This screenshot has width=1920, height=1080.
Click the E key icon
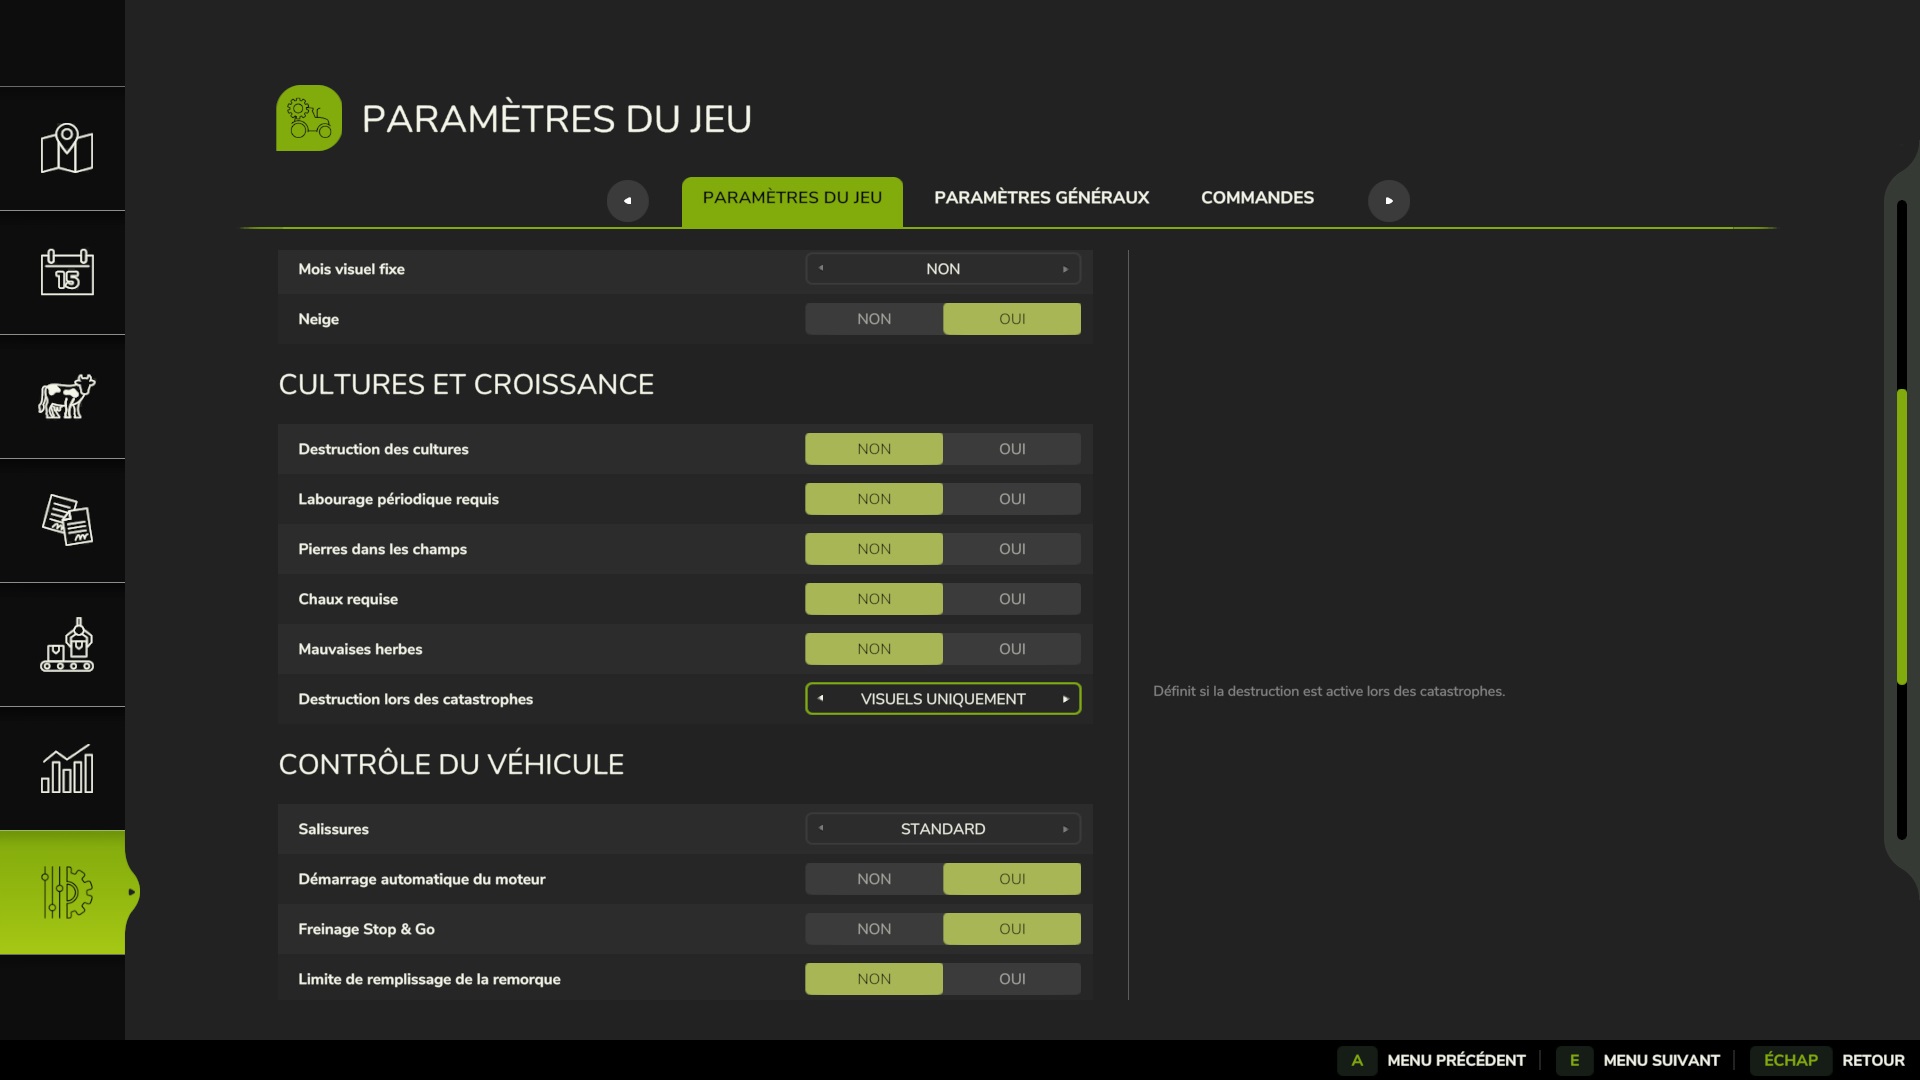click(x=1574, y=1060)
